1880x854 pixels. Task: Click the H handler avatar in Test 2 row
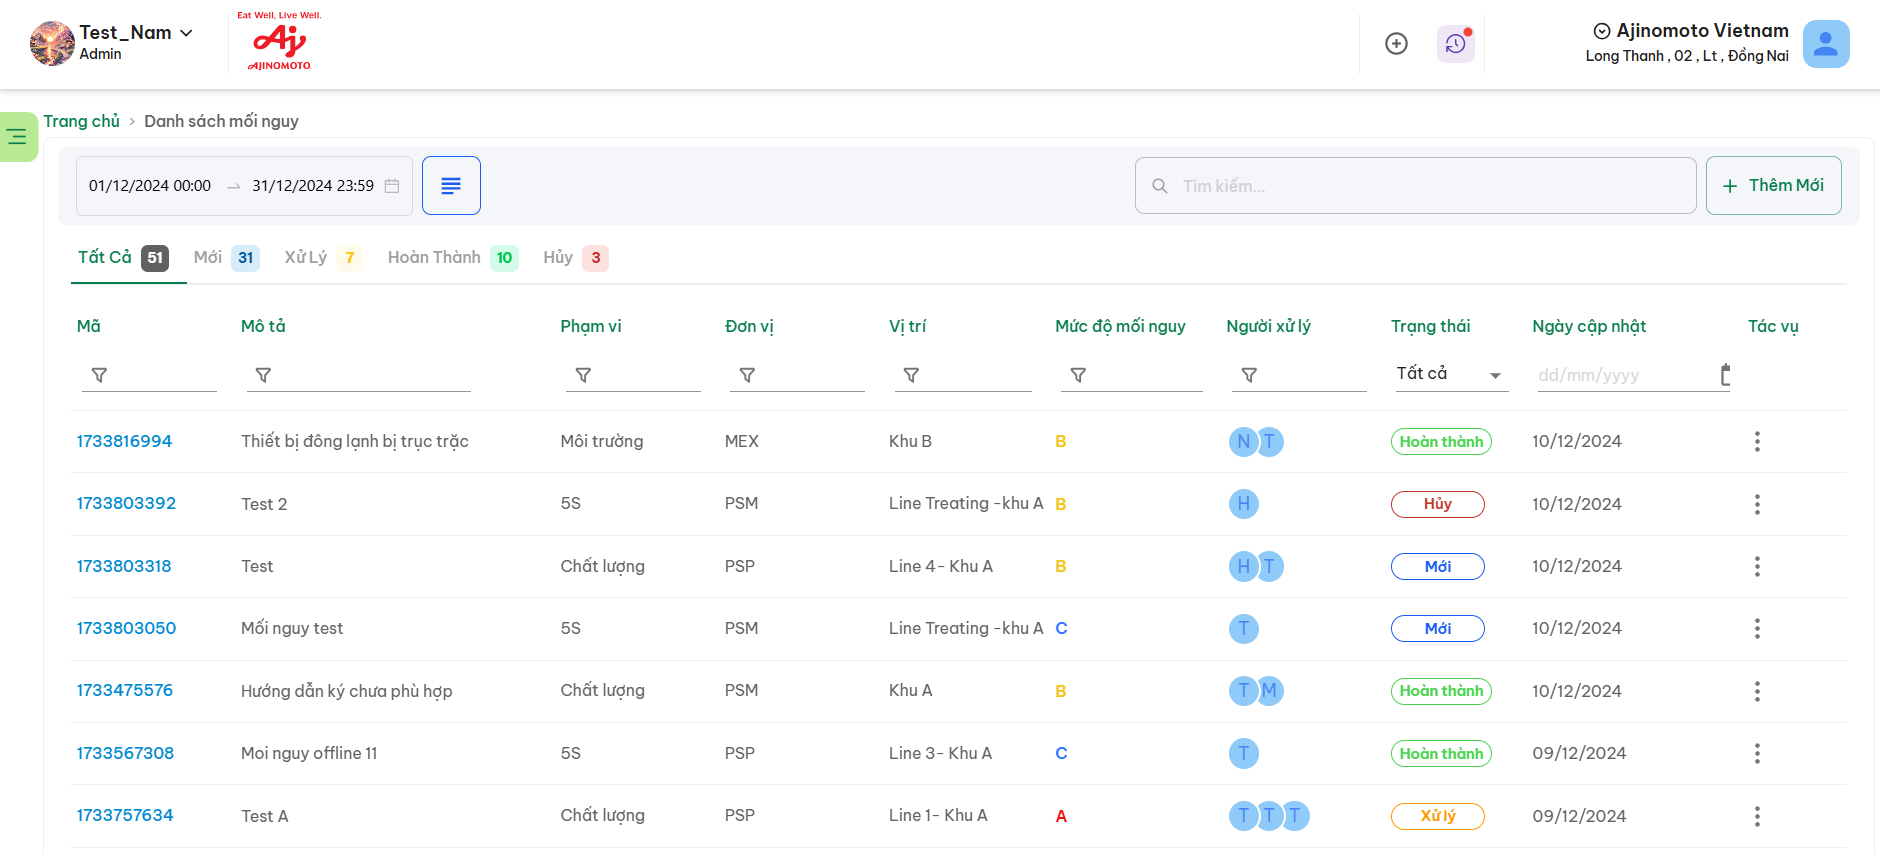tap(1243, 503)
